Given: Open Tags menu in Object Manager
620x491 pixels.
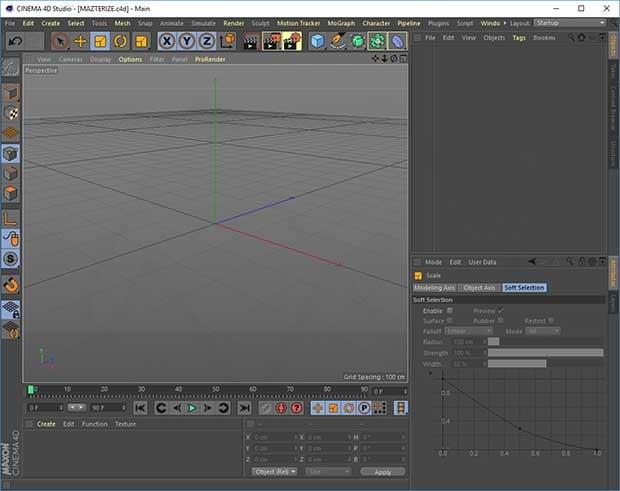Looking at the screenshot, I should pyautogui.click(x=519, y=38).
